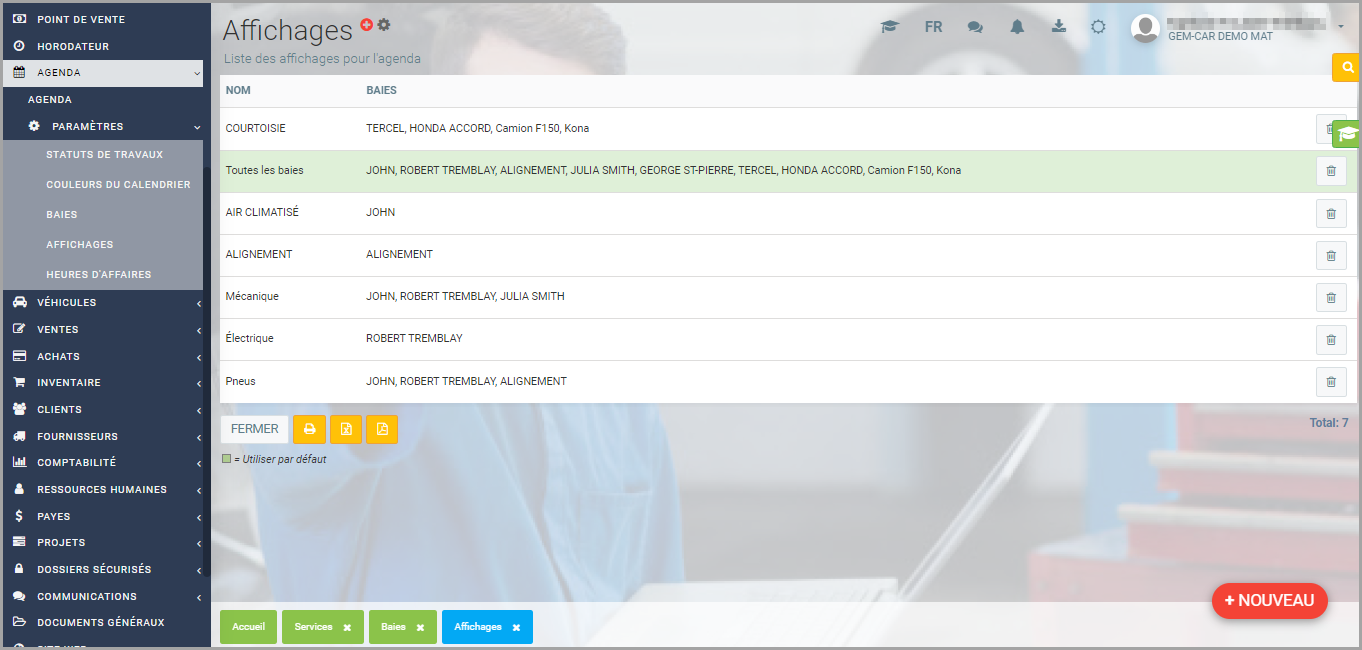Delete the Pneus display with trash icon
Viewport: 1362px width, 650px height.
click(1330, 381)
